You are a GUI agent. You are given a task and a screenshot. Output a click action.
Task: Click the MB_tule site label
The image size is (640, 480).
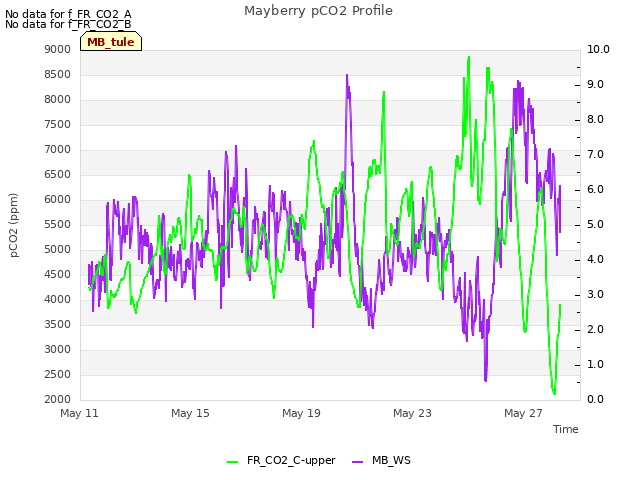pyautogui.click(x=111, y=42)
